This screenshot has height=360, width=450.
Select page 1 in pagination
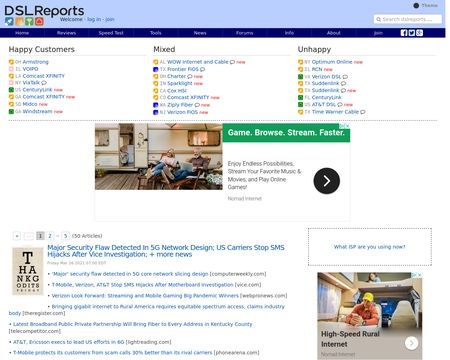click(40, 236)
